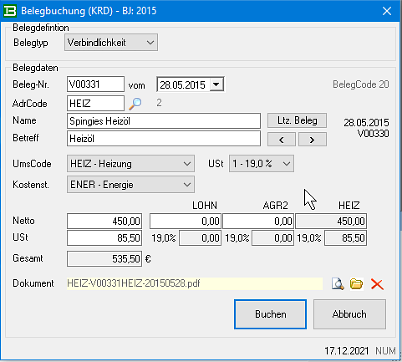Close the Belegbuchung dialog window
The image size is (402, 362).
[387, 11]
